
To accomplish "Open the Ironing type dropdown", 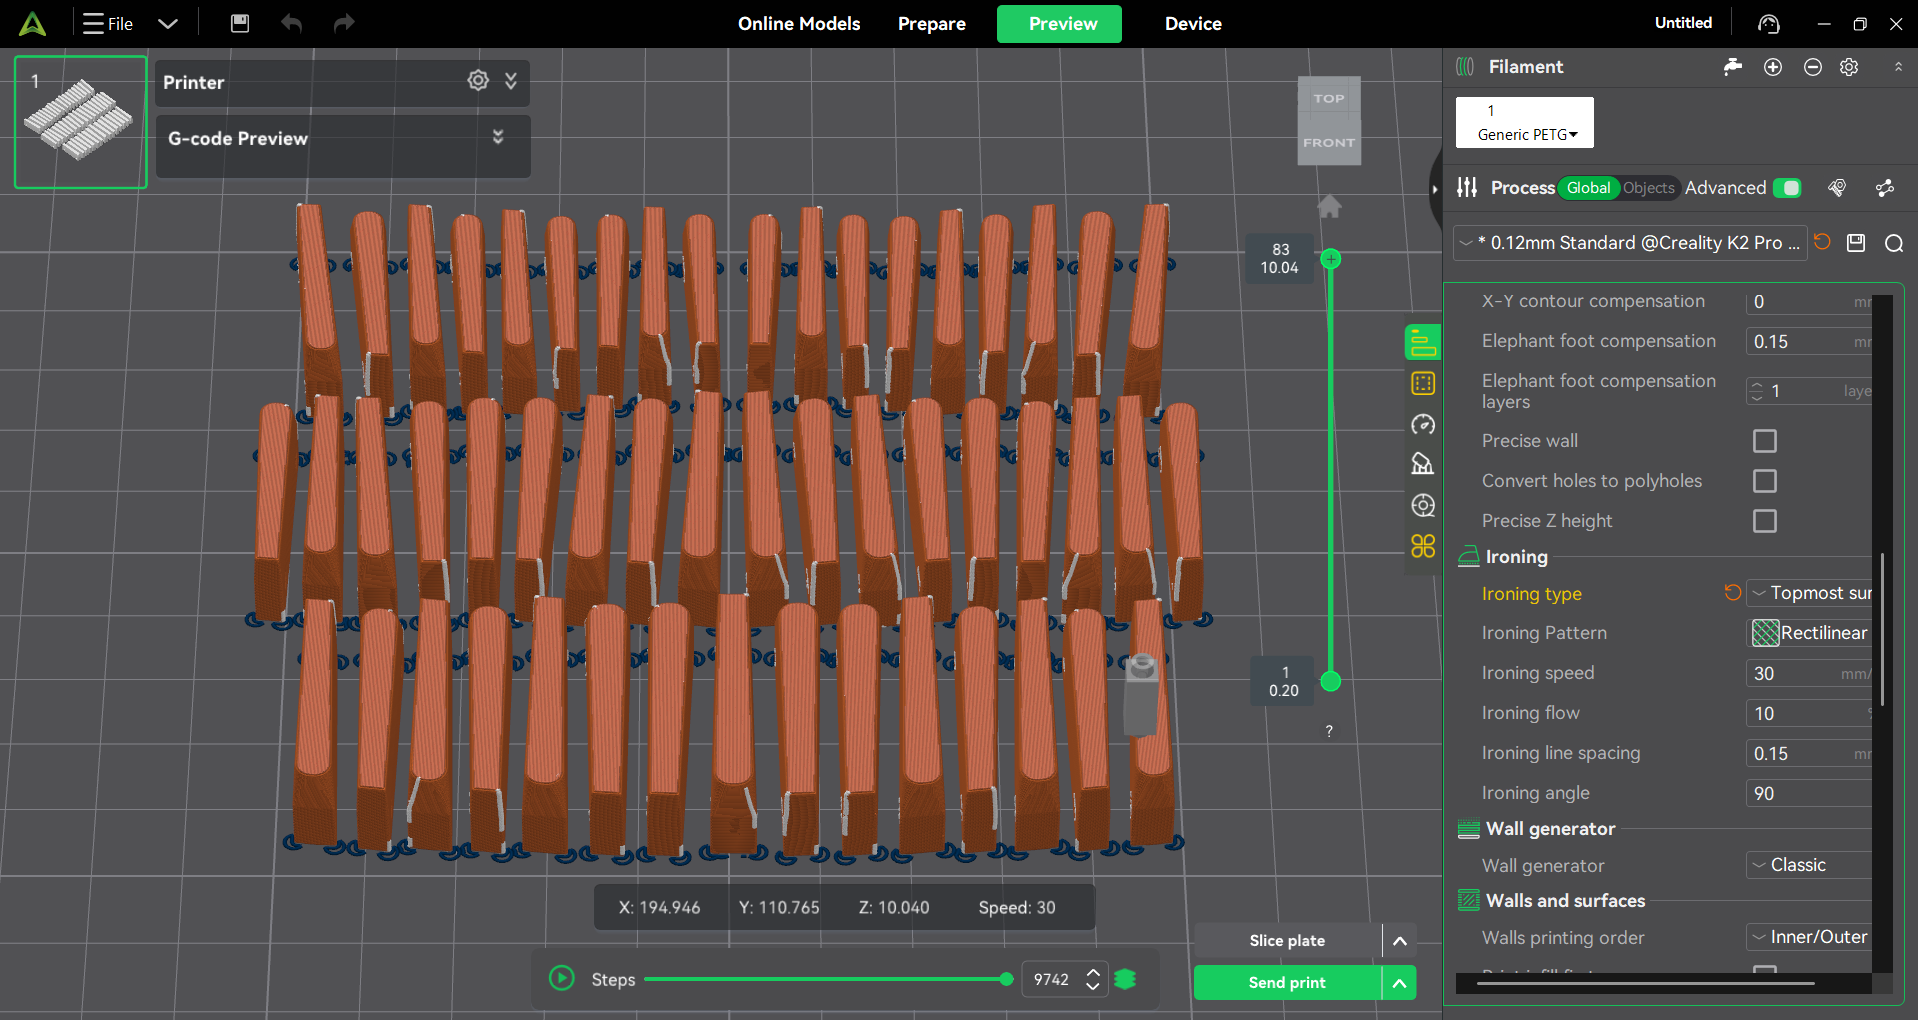I will (1810, 593).
